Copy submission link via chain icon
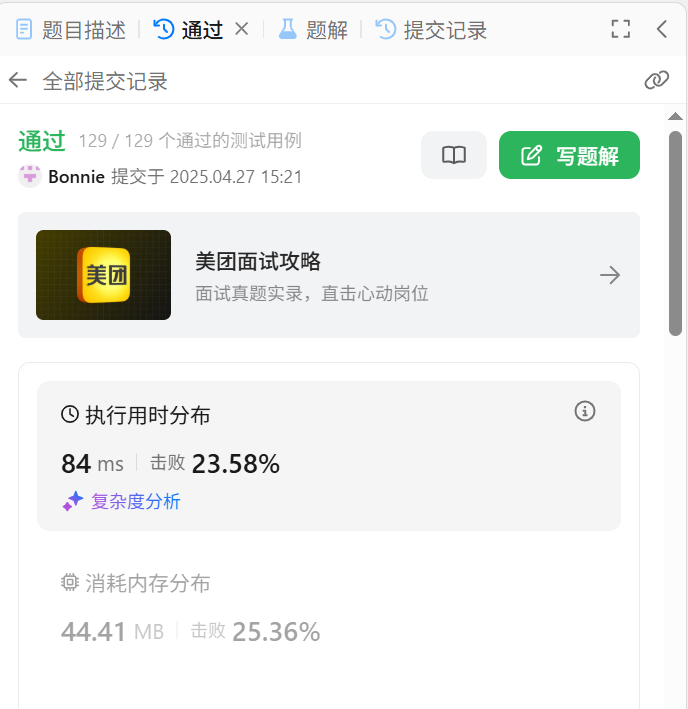The height and width of the screenshot is (709, 688). (x=656, y=80)
